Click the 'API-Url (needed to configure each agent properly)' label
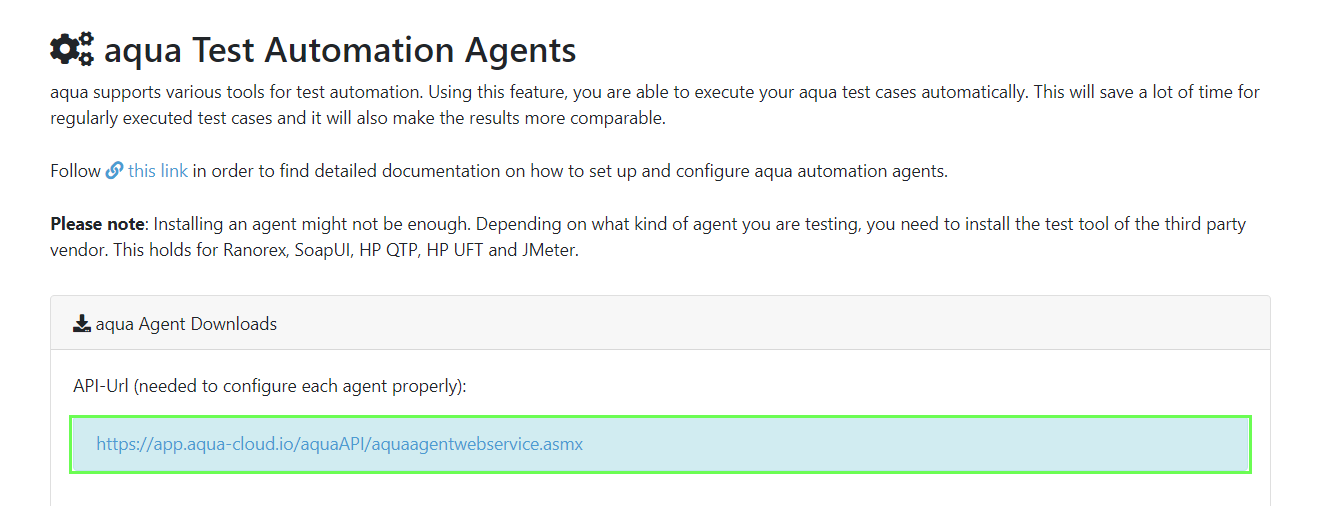The width and height of the screenshot is (1328, 506). (x=270, y=386)
